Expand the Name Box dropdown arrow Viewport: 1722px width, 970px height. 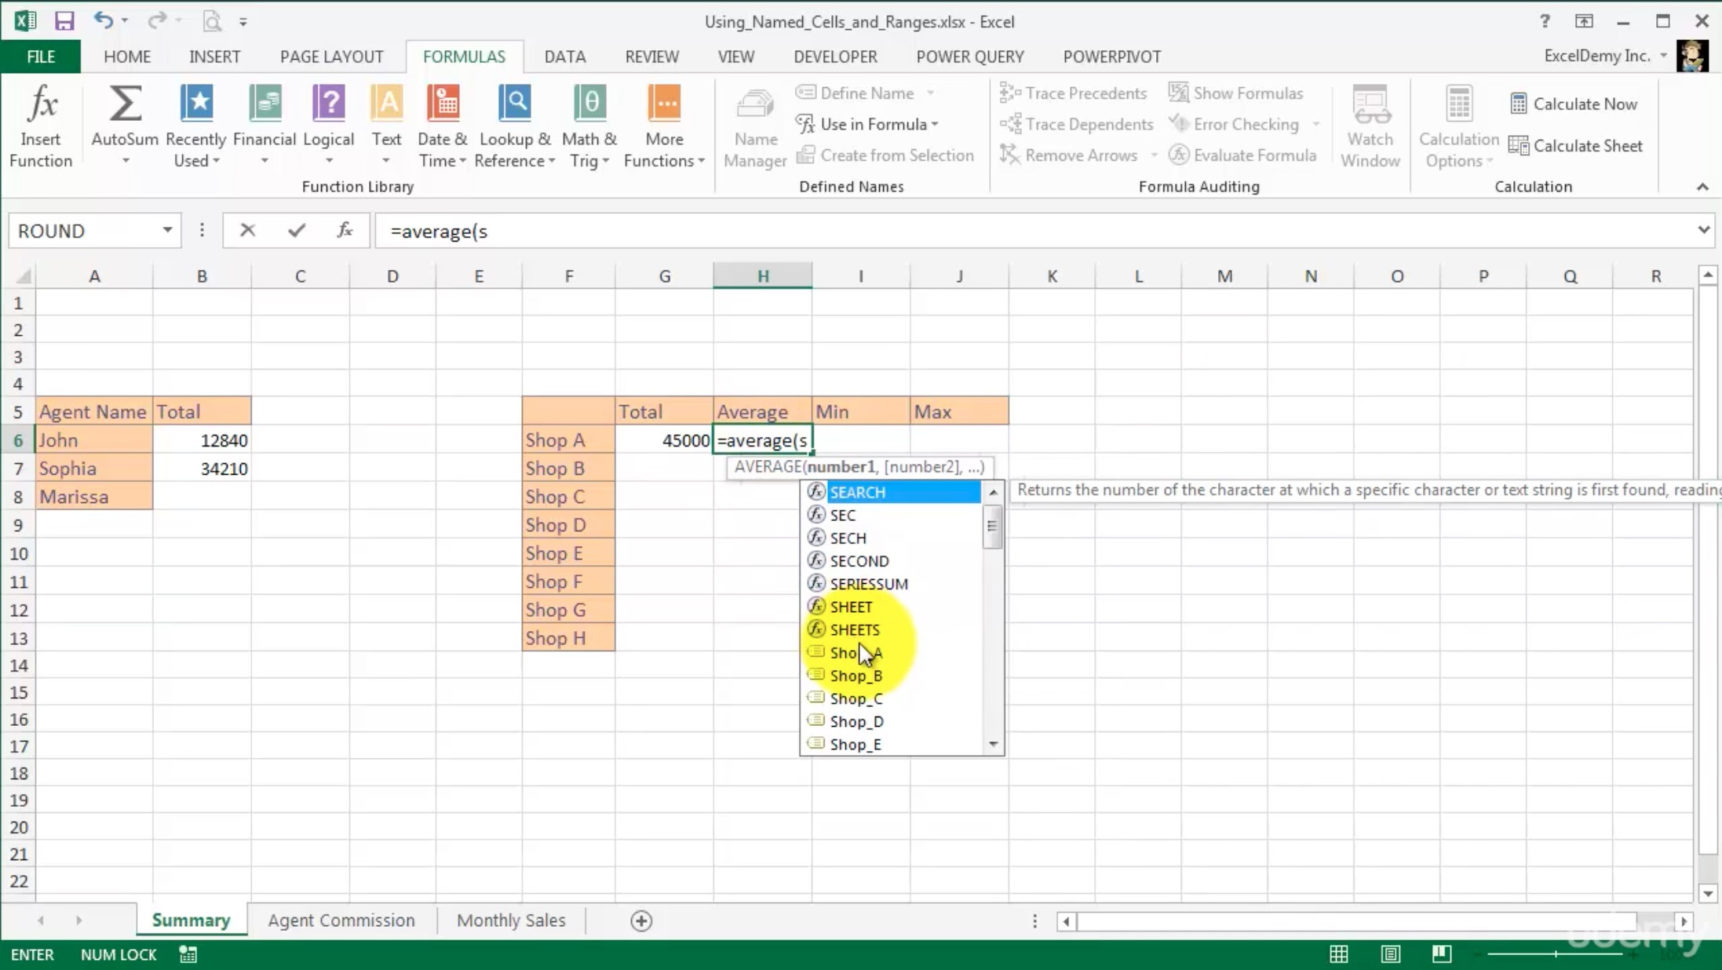point(167,231)
